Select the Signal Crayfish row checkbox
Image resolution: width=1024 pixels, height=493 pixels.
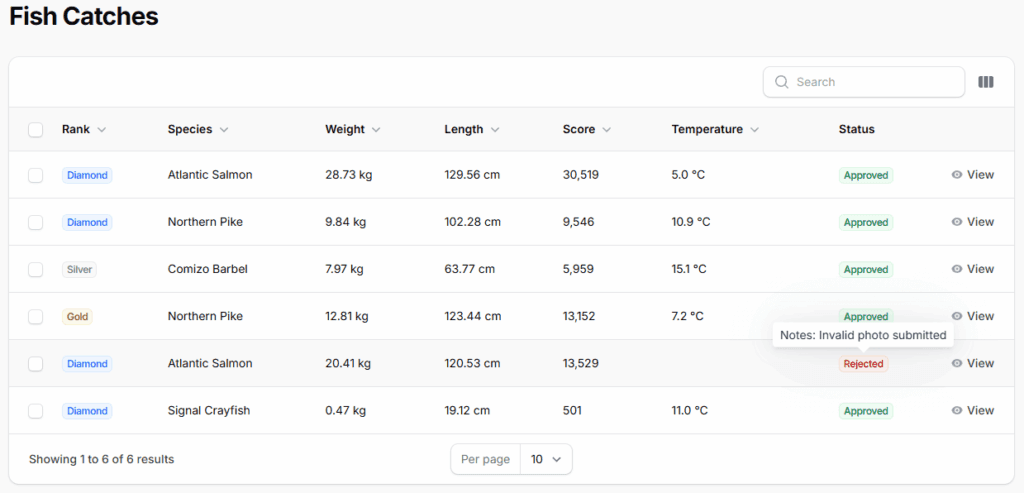tap(36, 411)
